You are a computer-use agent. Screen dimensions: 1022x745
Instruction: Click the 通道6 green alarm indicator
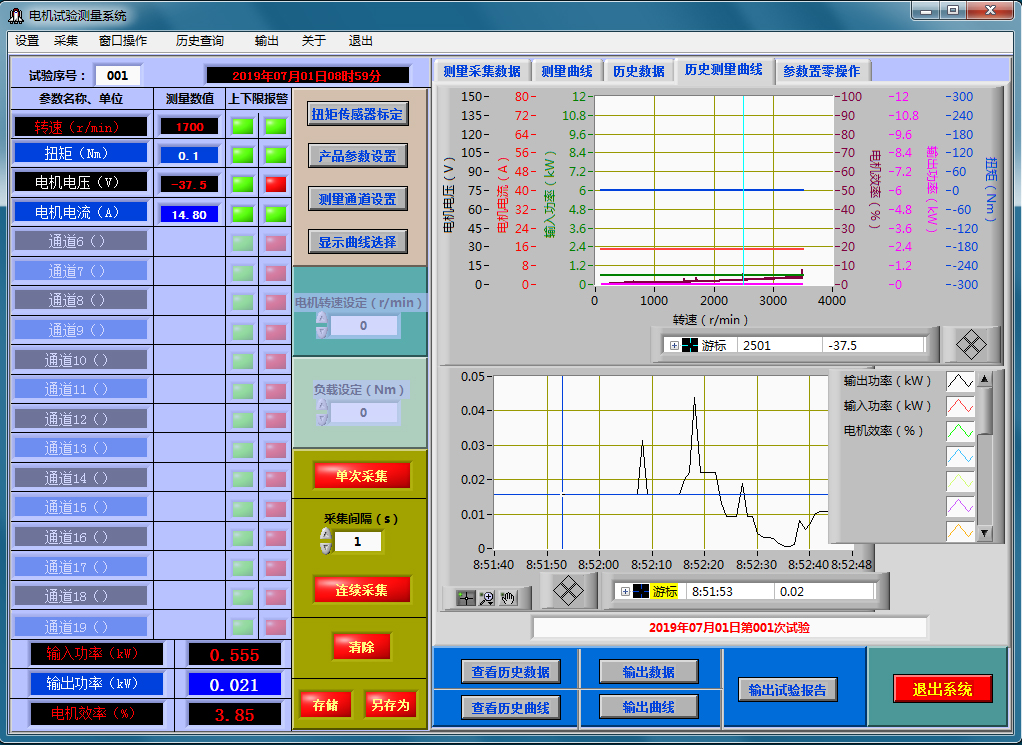coord(242,243)
